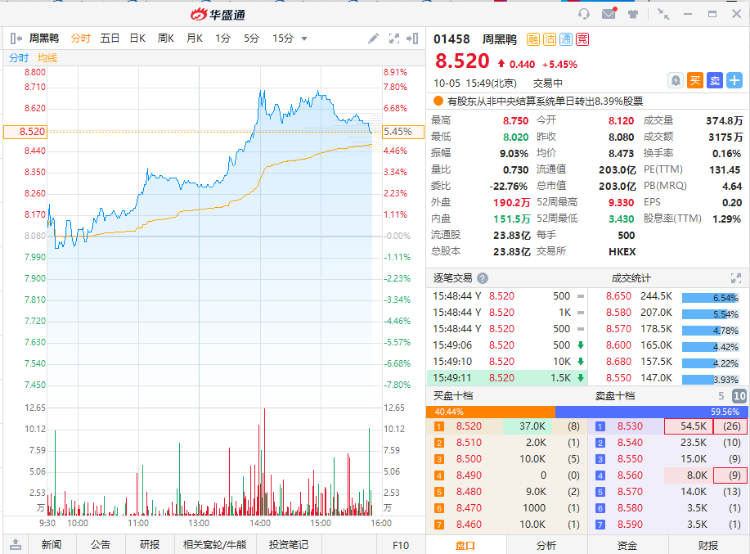This screenshot has width=750, height=554.
Task: Click the 通 stock connect badge
Action: pos(566,39)
